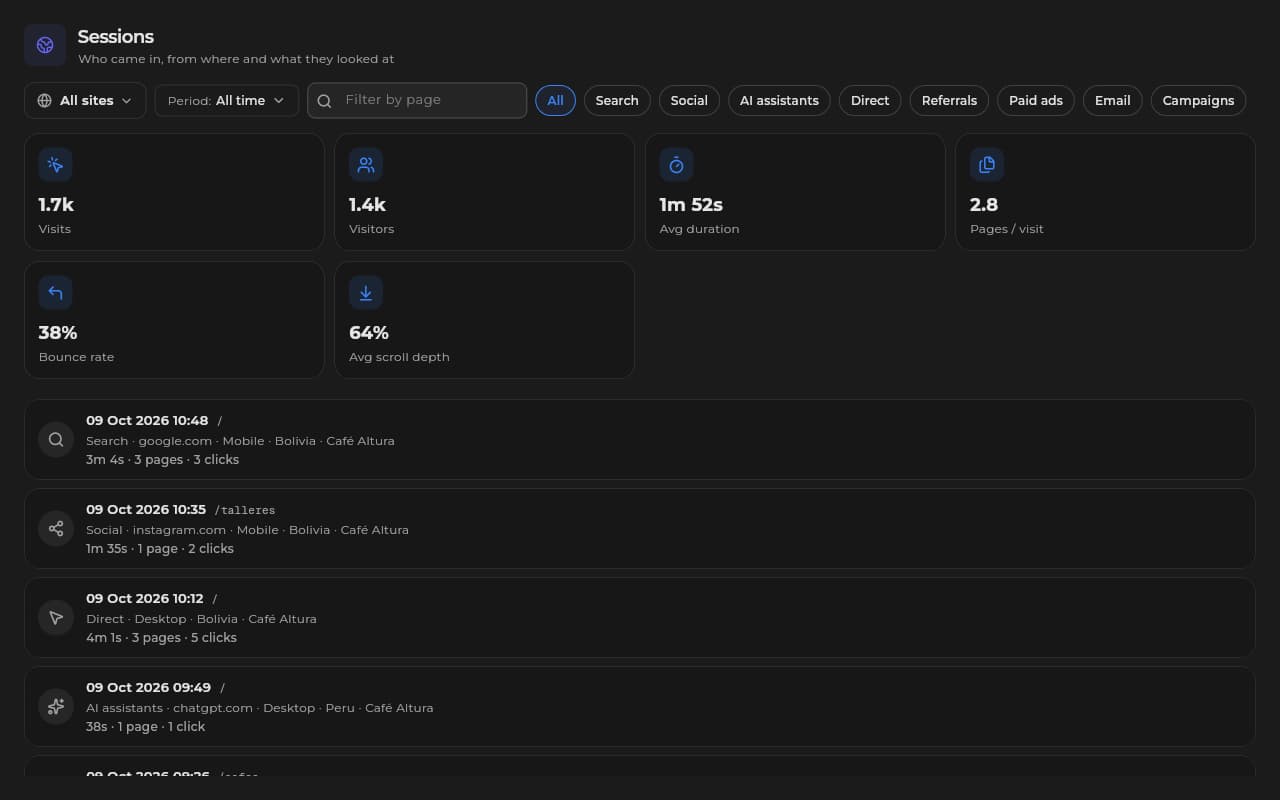This screenshot has height=800, width=1280.
Task: Open the 09 Oct 2026 10:48 session
Action: point(639,439)
